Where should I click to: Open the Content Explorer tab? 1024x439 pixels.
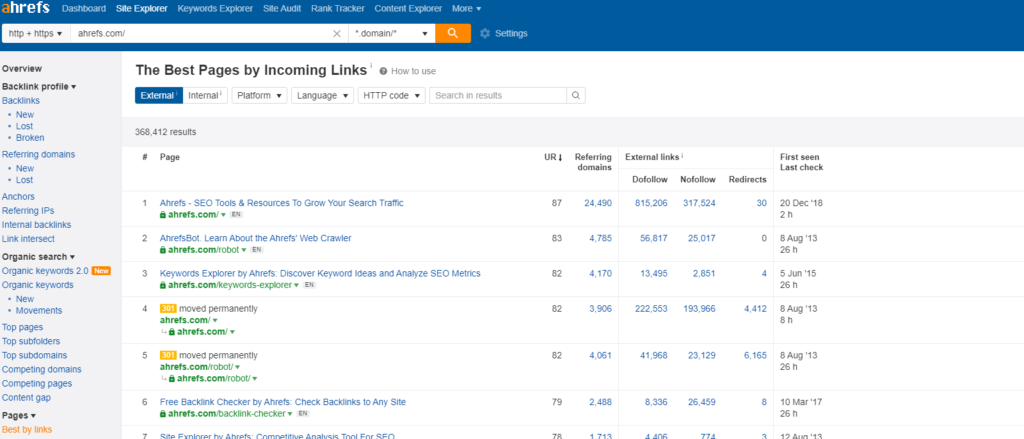coord(408,8)
